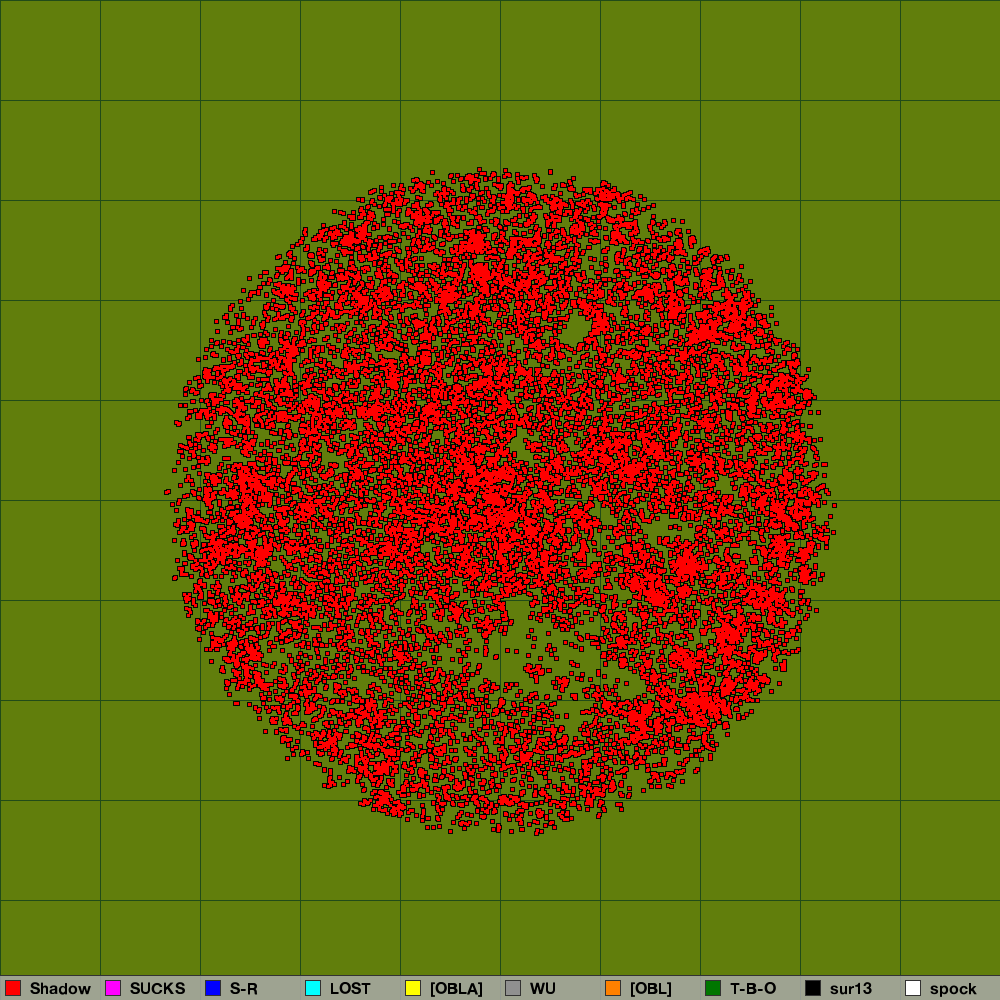
Task: Click the red Shadow color swatch
Action: point(13,988)
